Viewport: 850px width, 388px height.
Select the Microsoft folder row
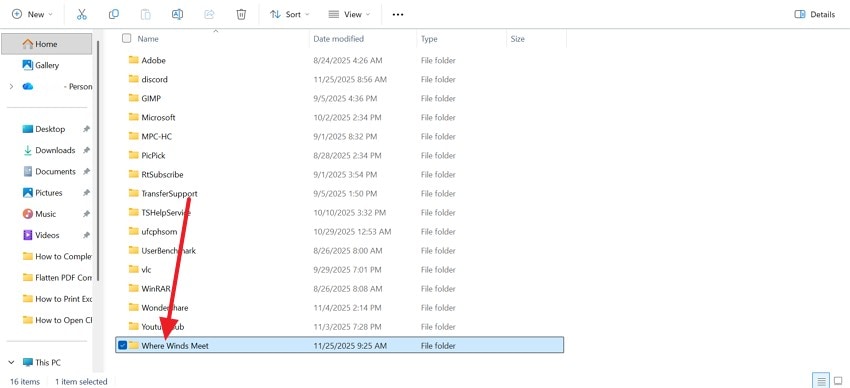[339, 117]
